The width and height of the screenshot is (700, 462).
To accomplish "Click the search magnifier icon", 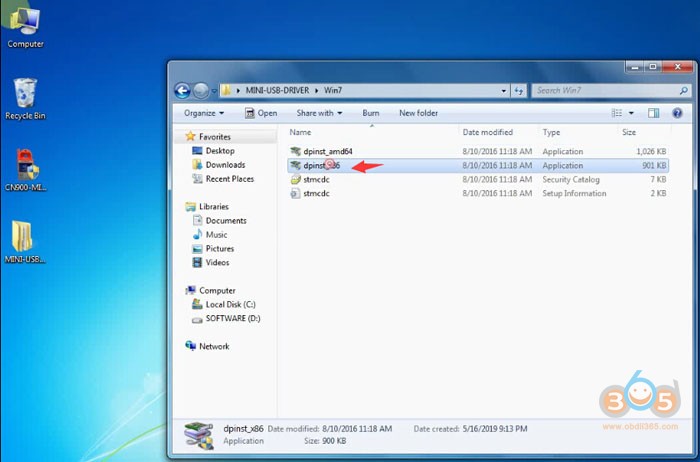I will coord(683,91).
